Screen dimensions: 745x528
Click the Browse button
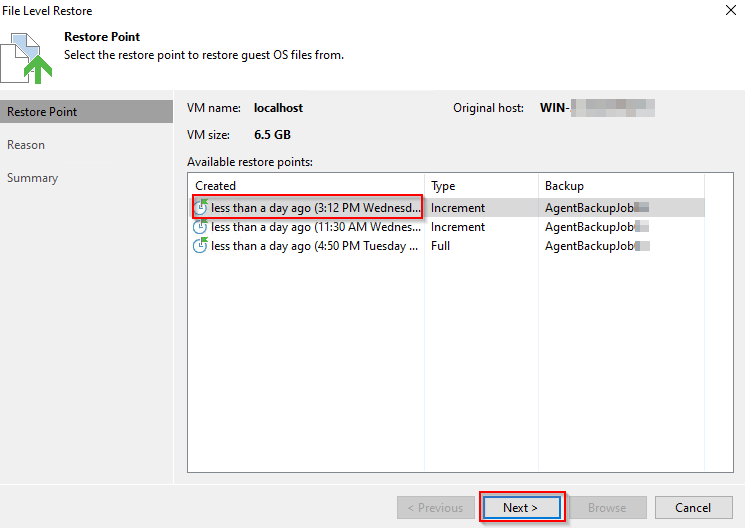point(607,507)
